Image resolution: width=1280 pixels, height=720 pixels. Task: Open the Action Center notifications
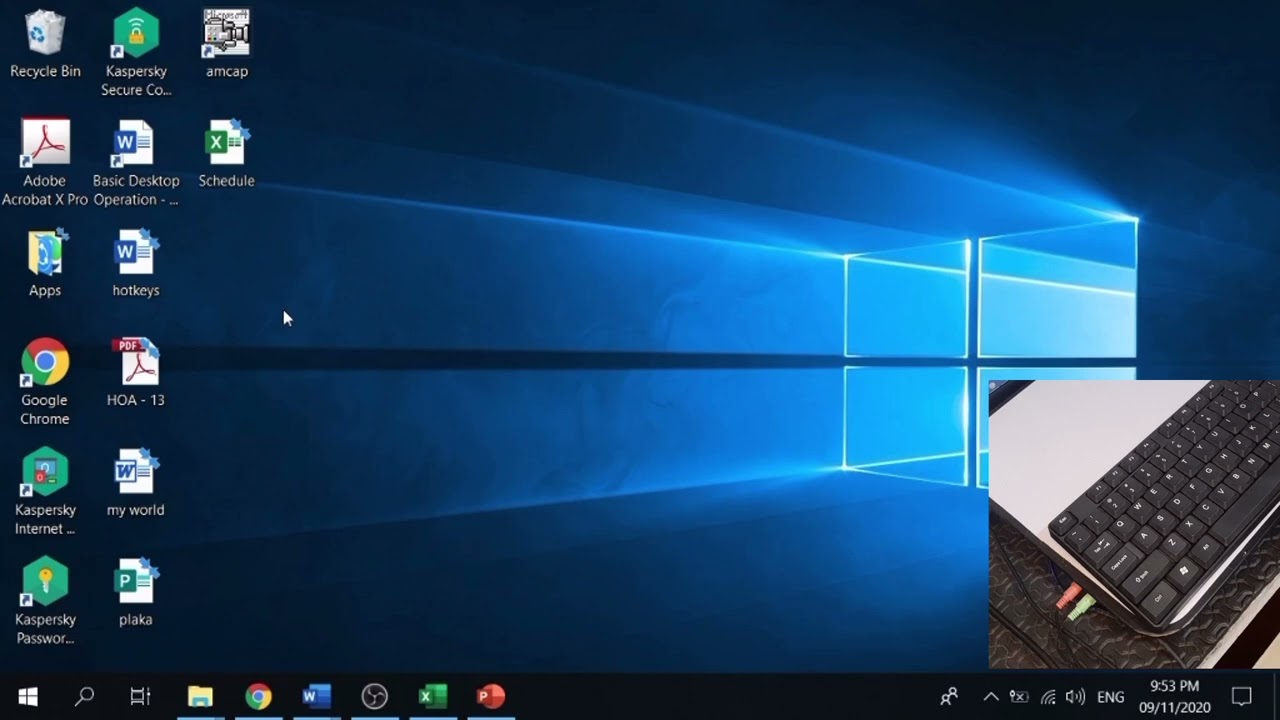(1241, 696)
